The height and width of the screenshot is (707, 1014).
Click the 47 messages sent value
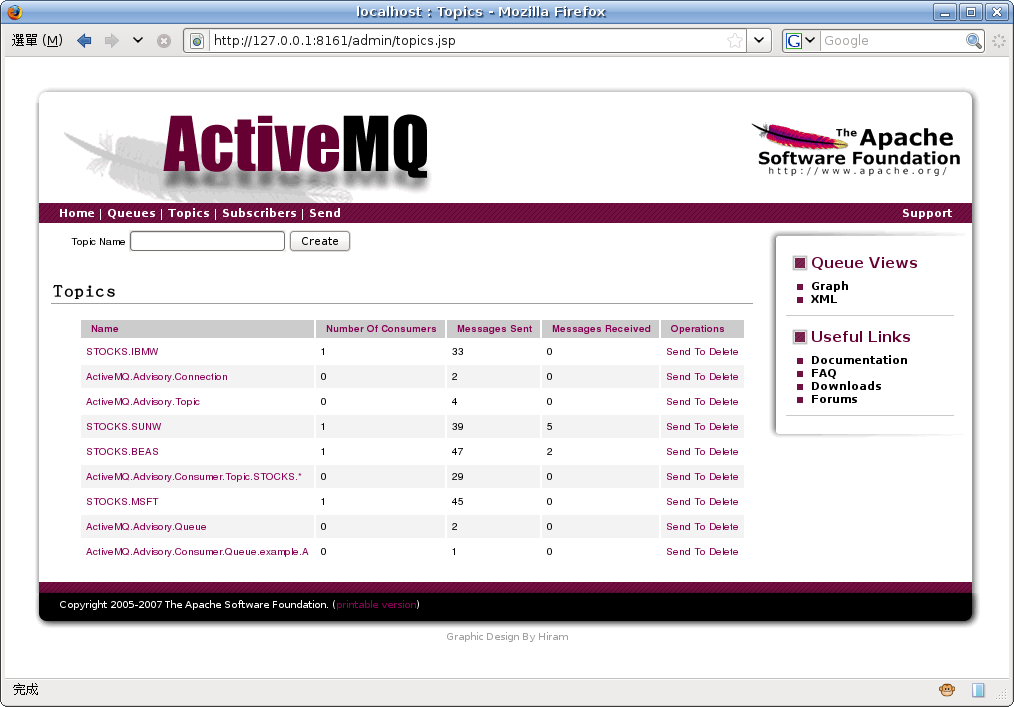click(457, 451)
